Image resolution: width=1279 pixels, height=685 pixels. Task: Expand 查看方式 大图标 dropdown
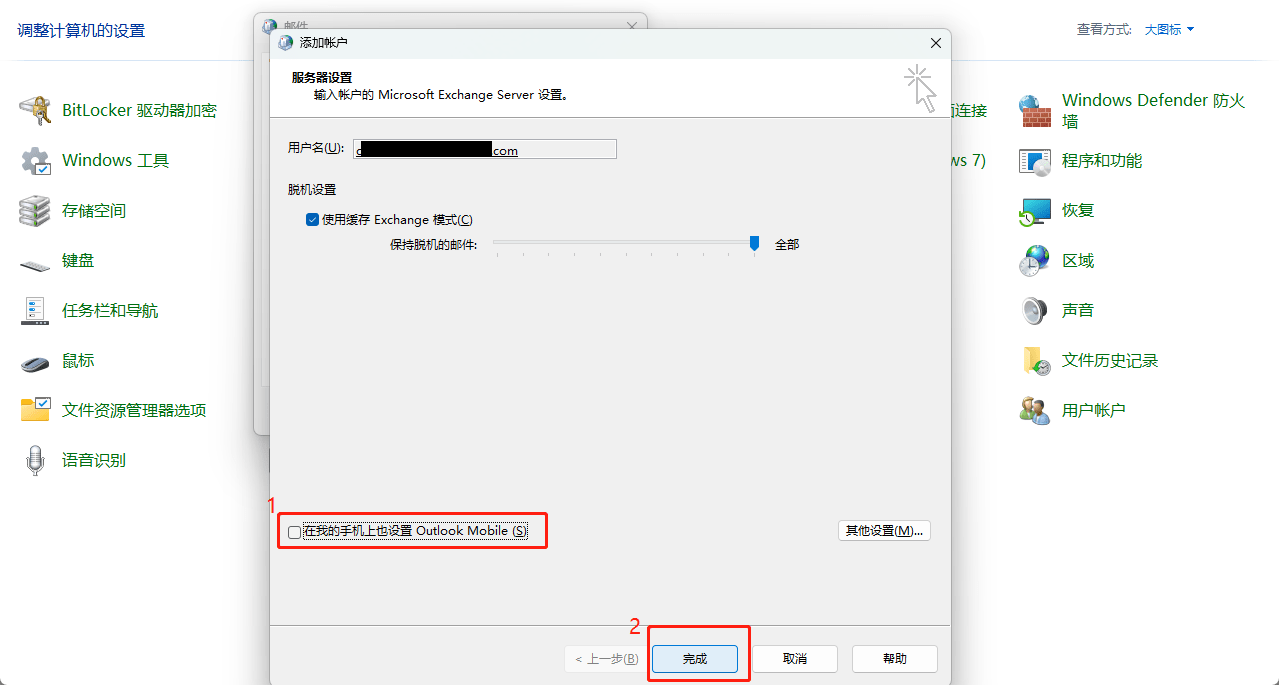[1169, 30]
